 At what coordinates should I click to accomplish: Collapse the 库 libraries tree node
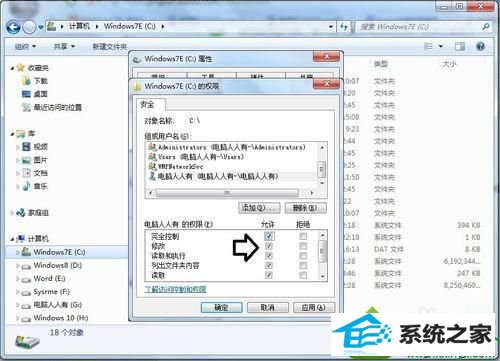click(x=12, y=134)
